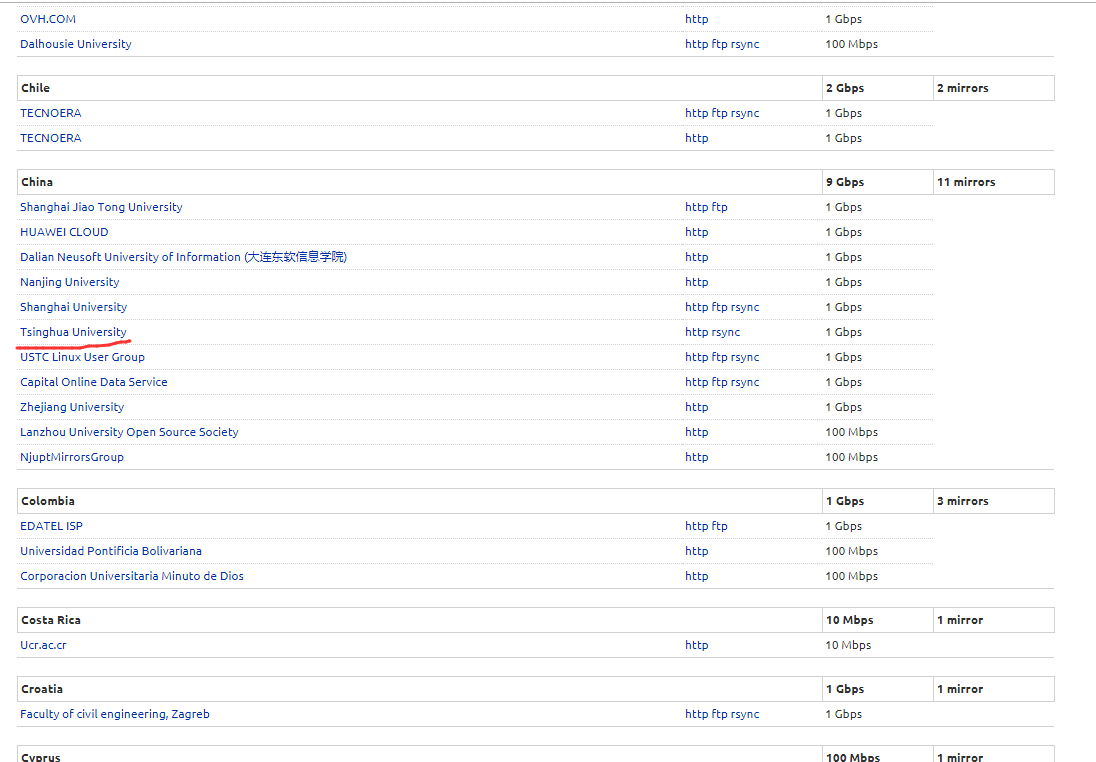Screen dimensions: 1096x762
Task: Visit the Zhejiang University mirror
Action: 72,407
